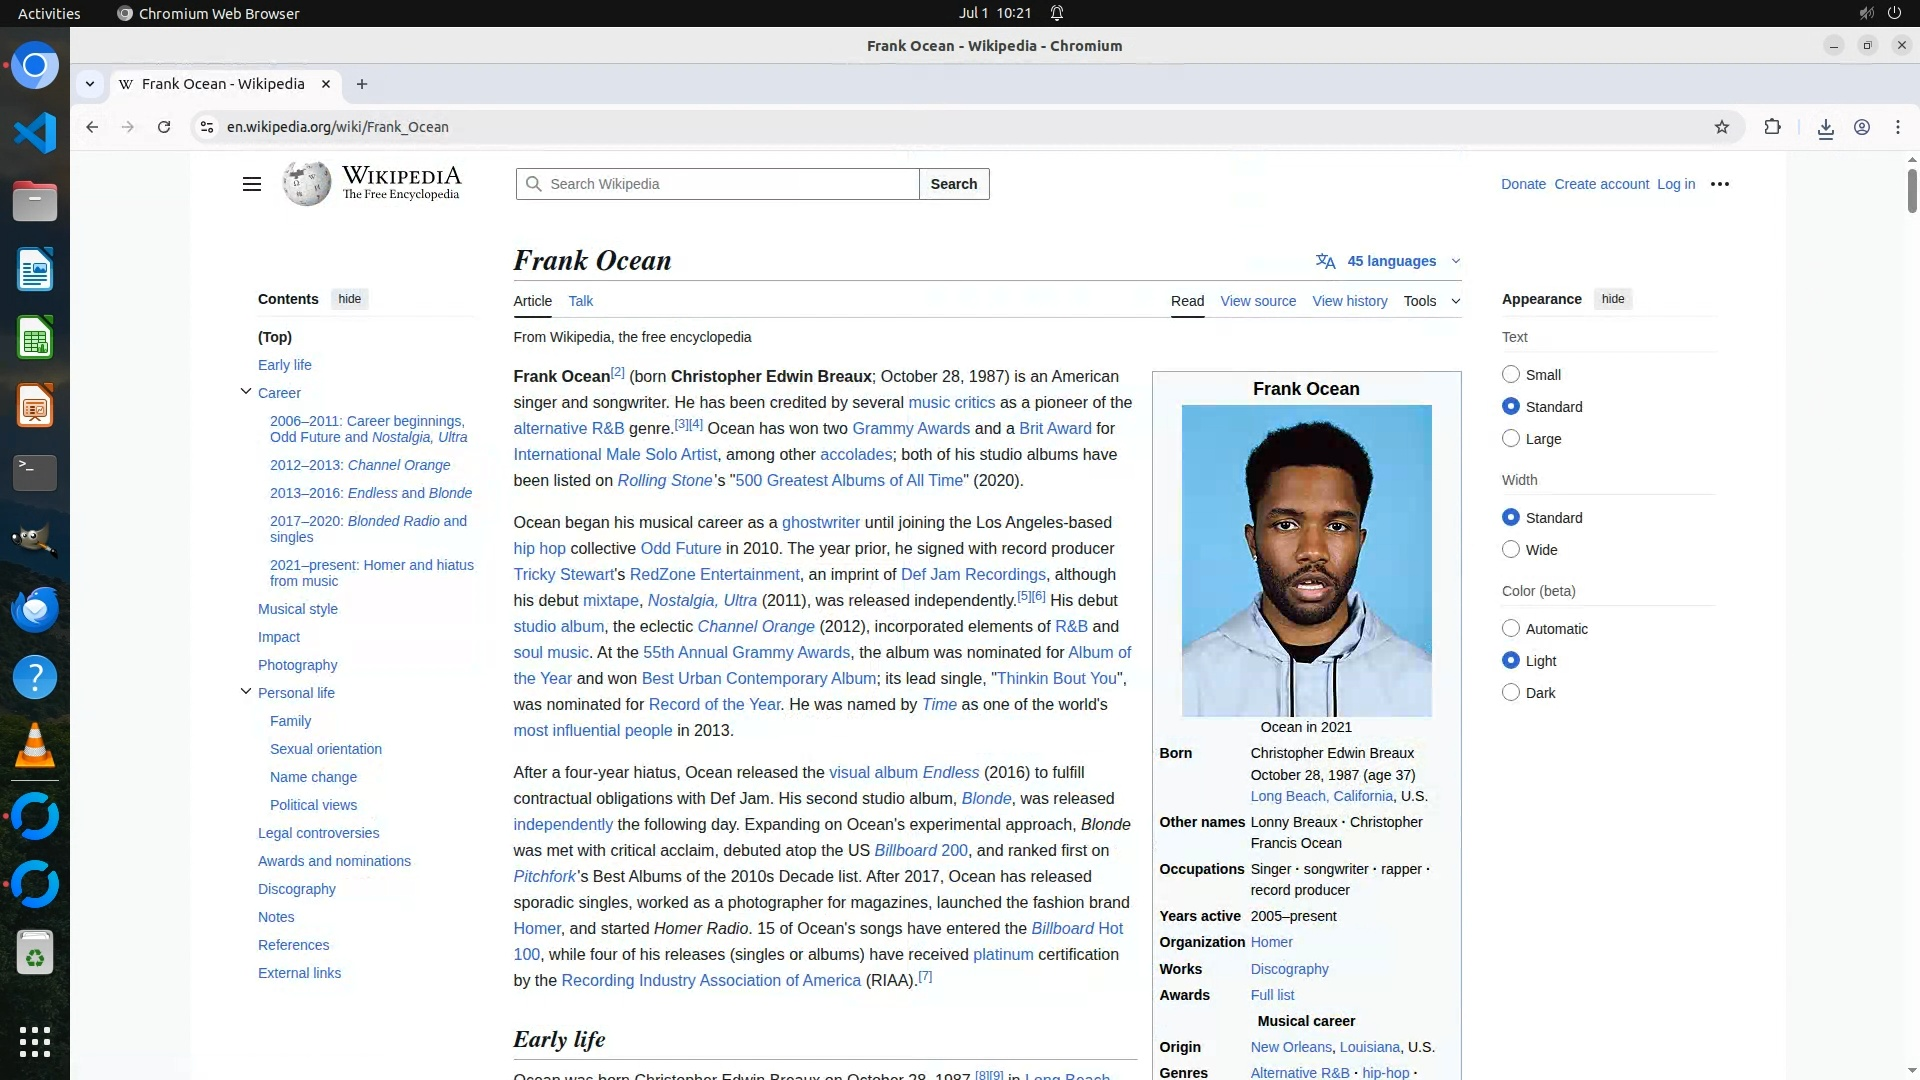The image size is (1920, 1080).
Task: Open new browser tab
Action: pos(362,84)
